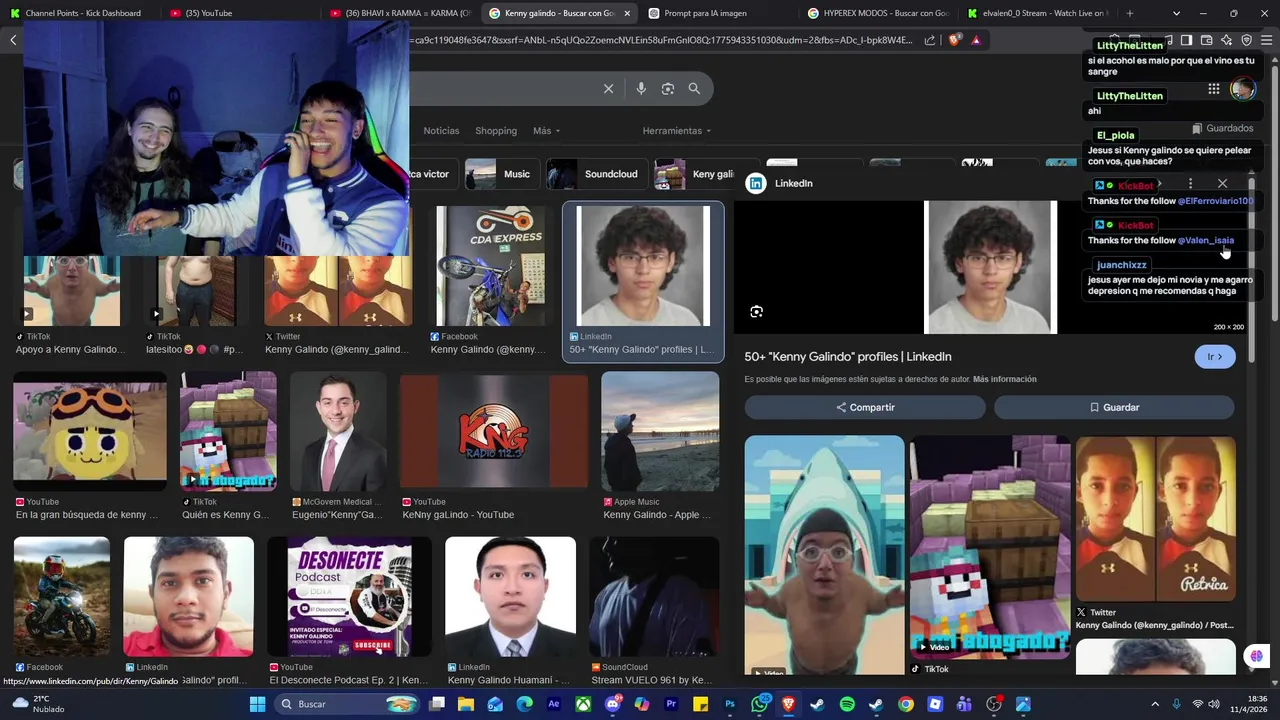Screen dimensions: 1280x720
Task: Open the KNG Radio YouTube image result
Action: 493,432
